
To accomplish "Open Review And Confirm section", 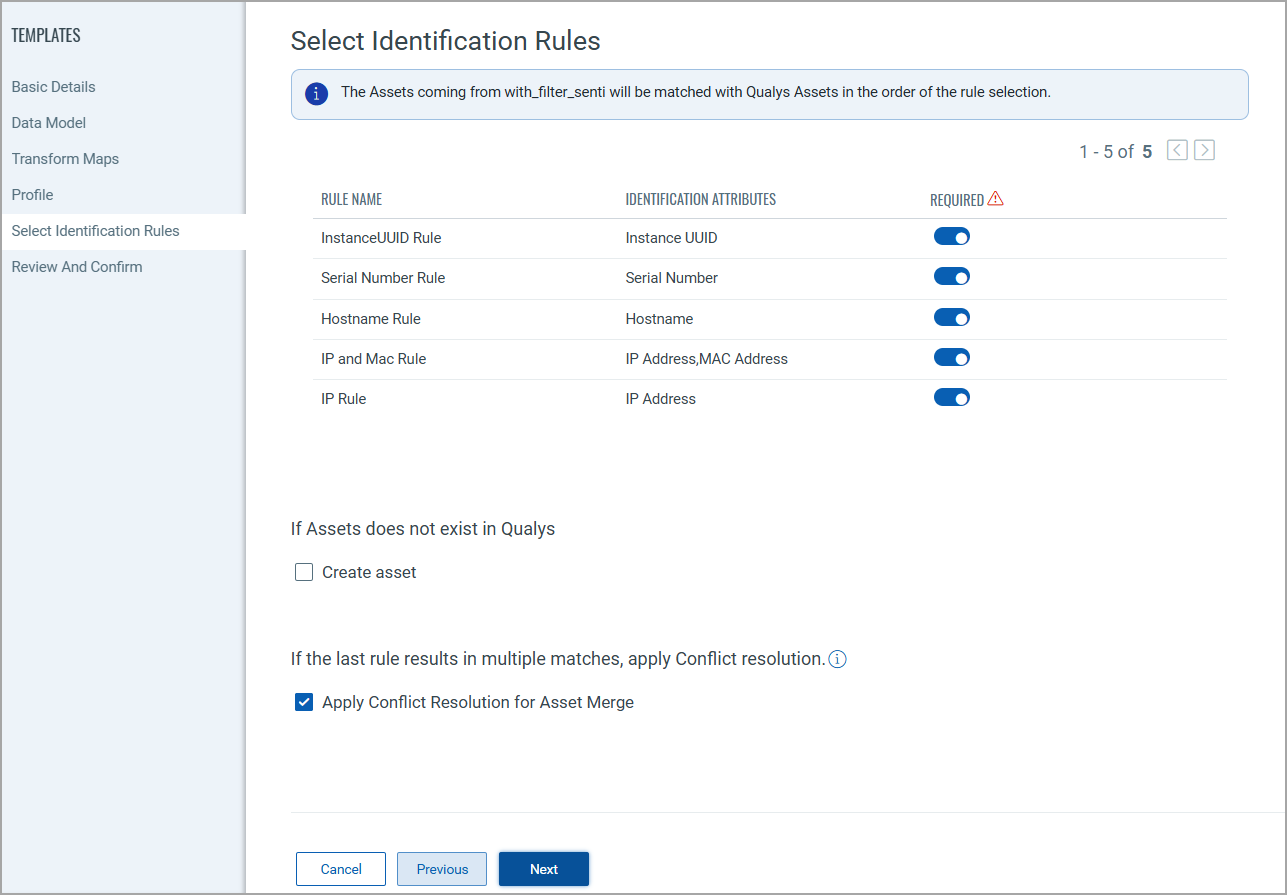I will tap(75, 266).
